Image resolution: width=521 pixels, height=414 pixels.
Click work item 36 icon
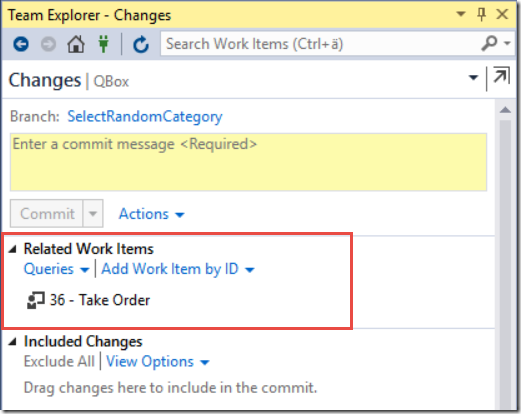35,300
